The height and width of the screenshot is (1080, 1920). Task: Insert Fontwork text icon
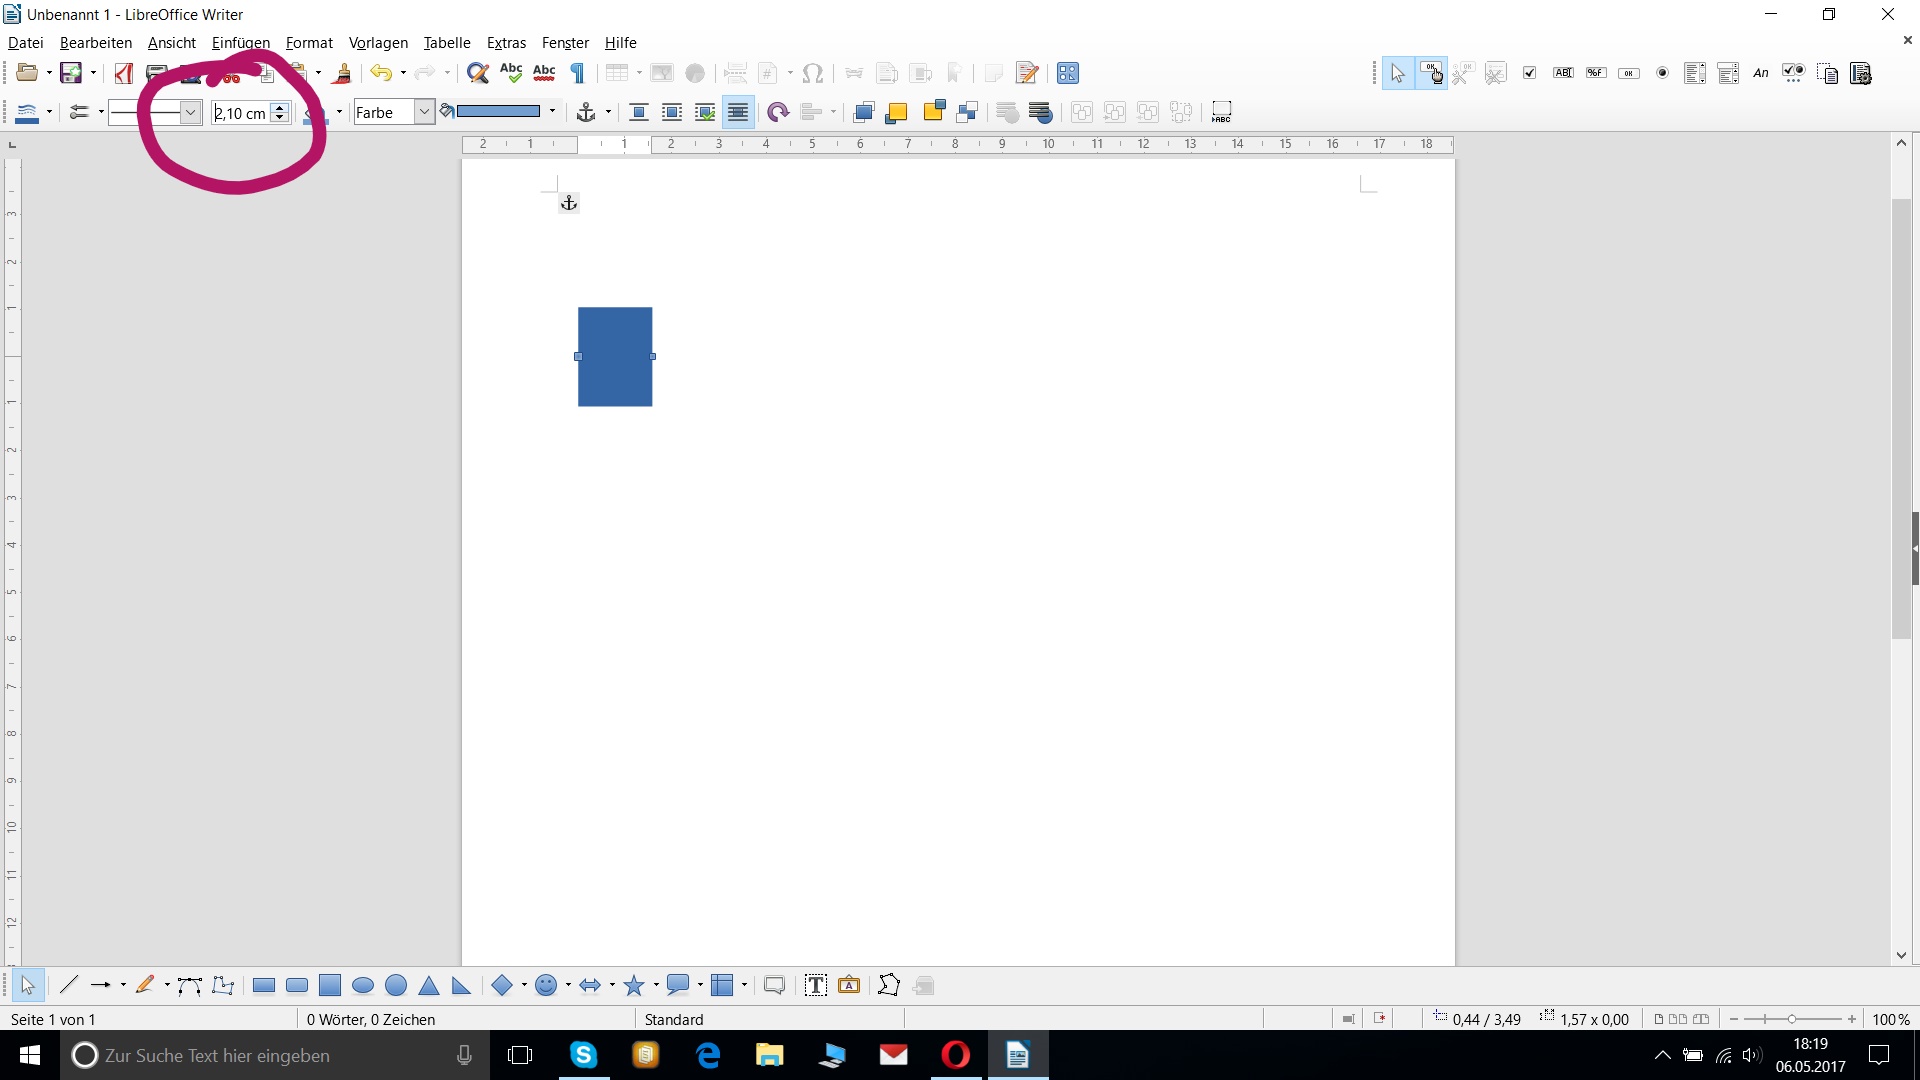[849, 985]
